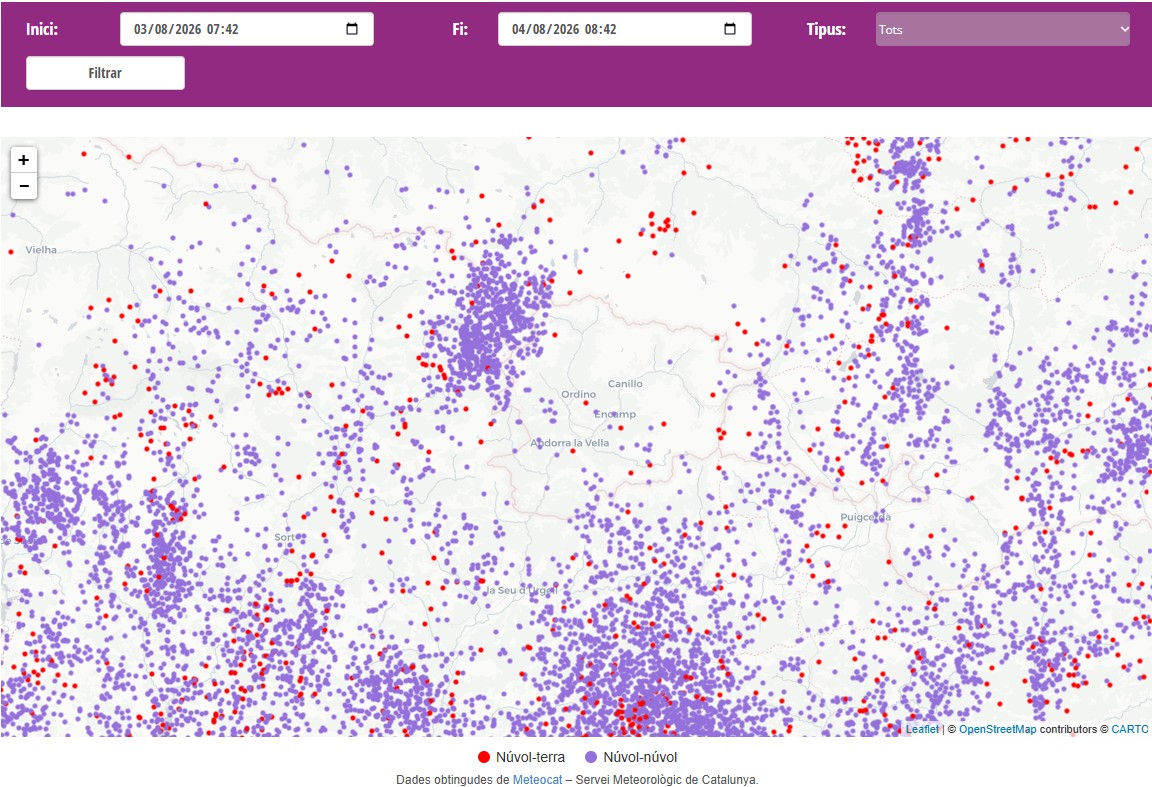1152x787 pixels.
Task: Click the la Seu d'Urgell map label
Action: tap(522, 590)
